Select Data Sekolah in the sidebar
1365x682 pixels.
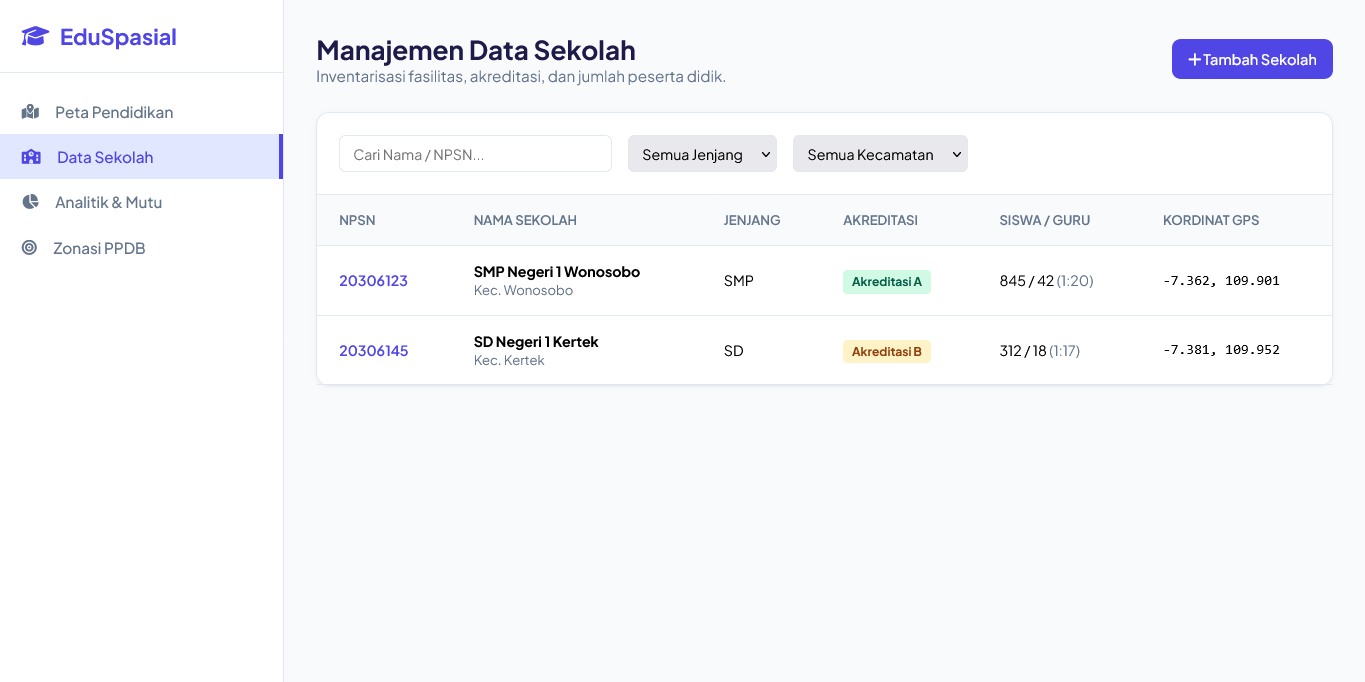141,157
